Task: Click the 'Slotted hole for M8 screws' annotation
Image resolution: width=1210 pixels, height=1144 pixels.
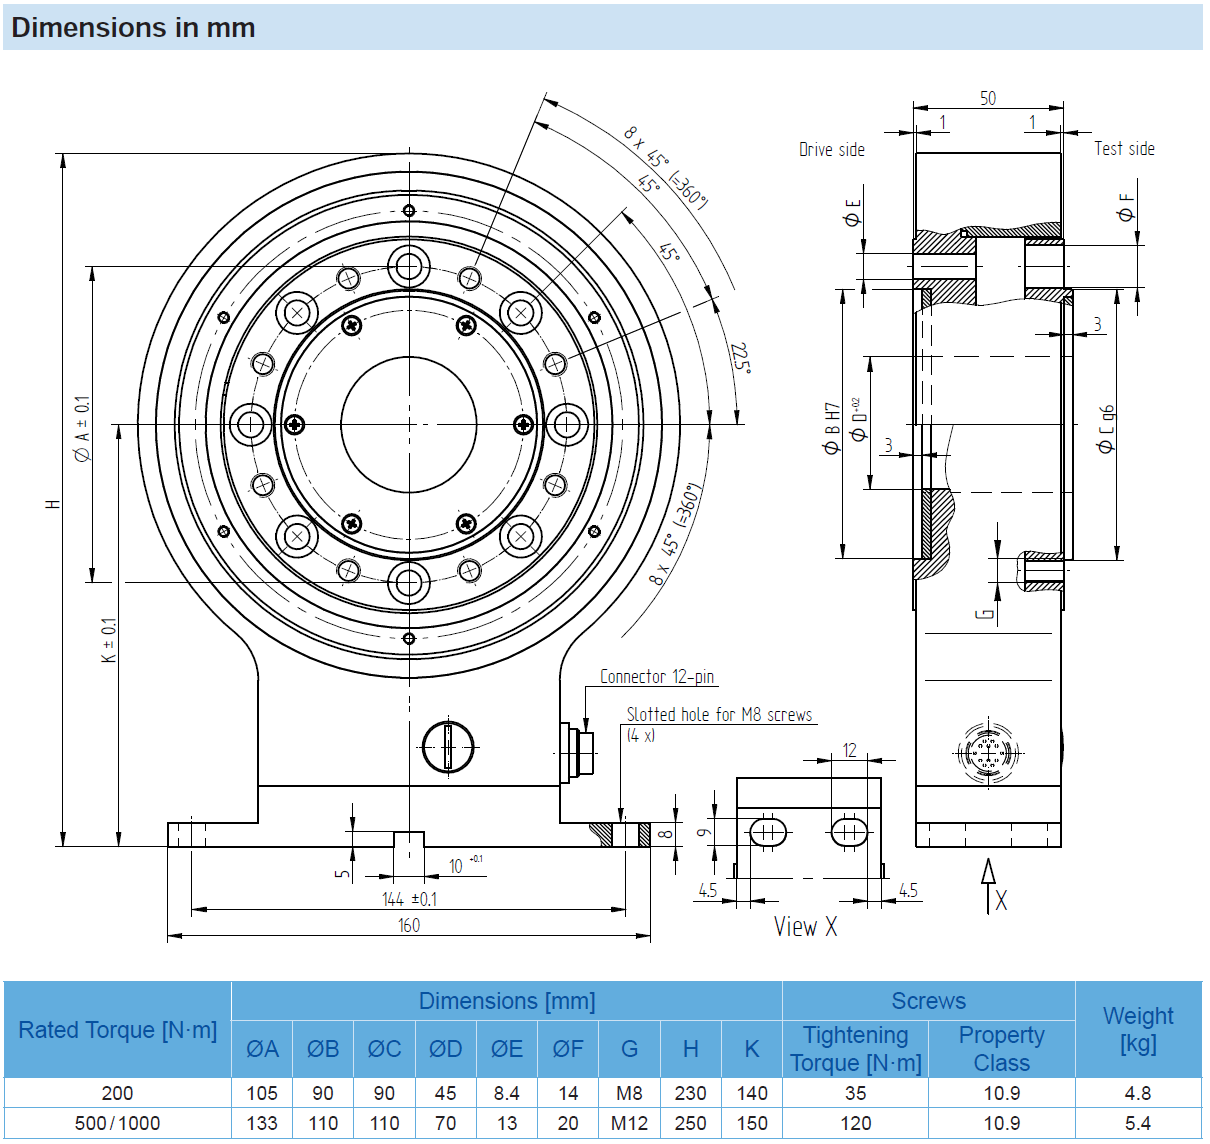Action: [719, 715]
